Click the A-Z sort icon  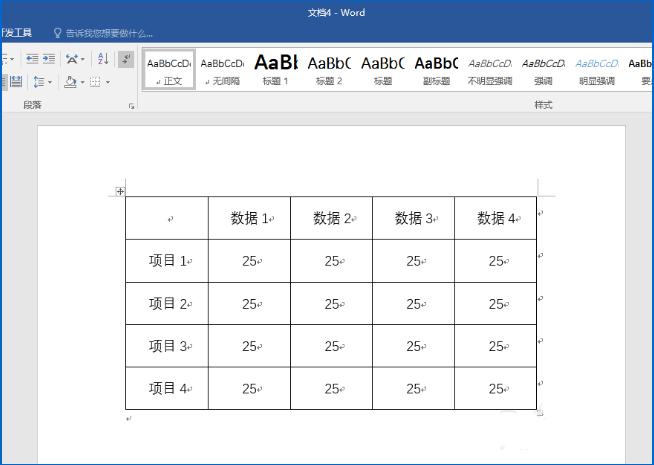click(103, 59)
